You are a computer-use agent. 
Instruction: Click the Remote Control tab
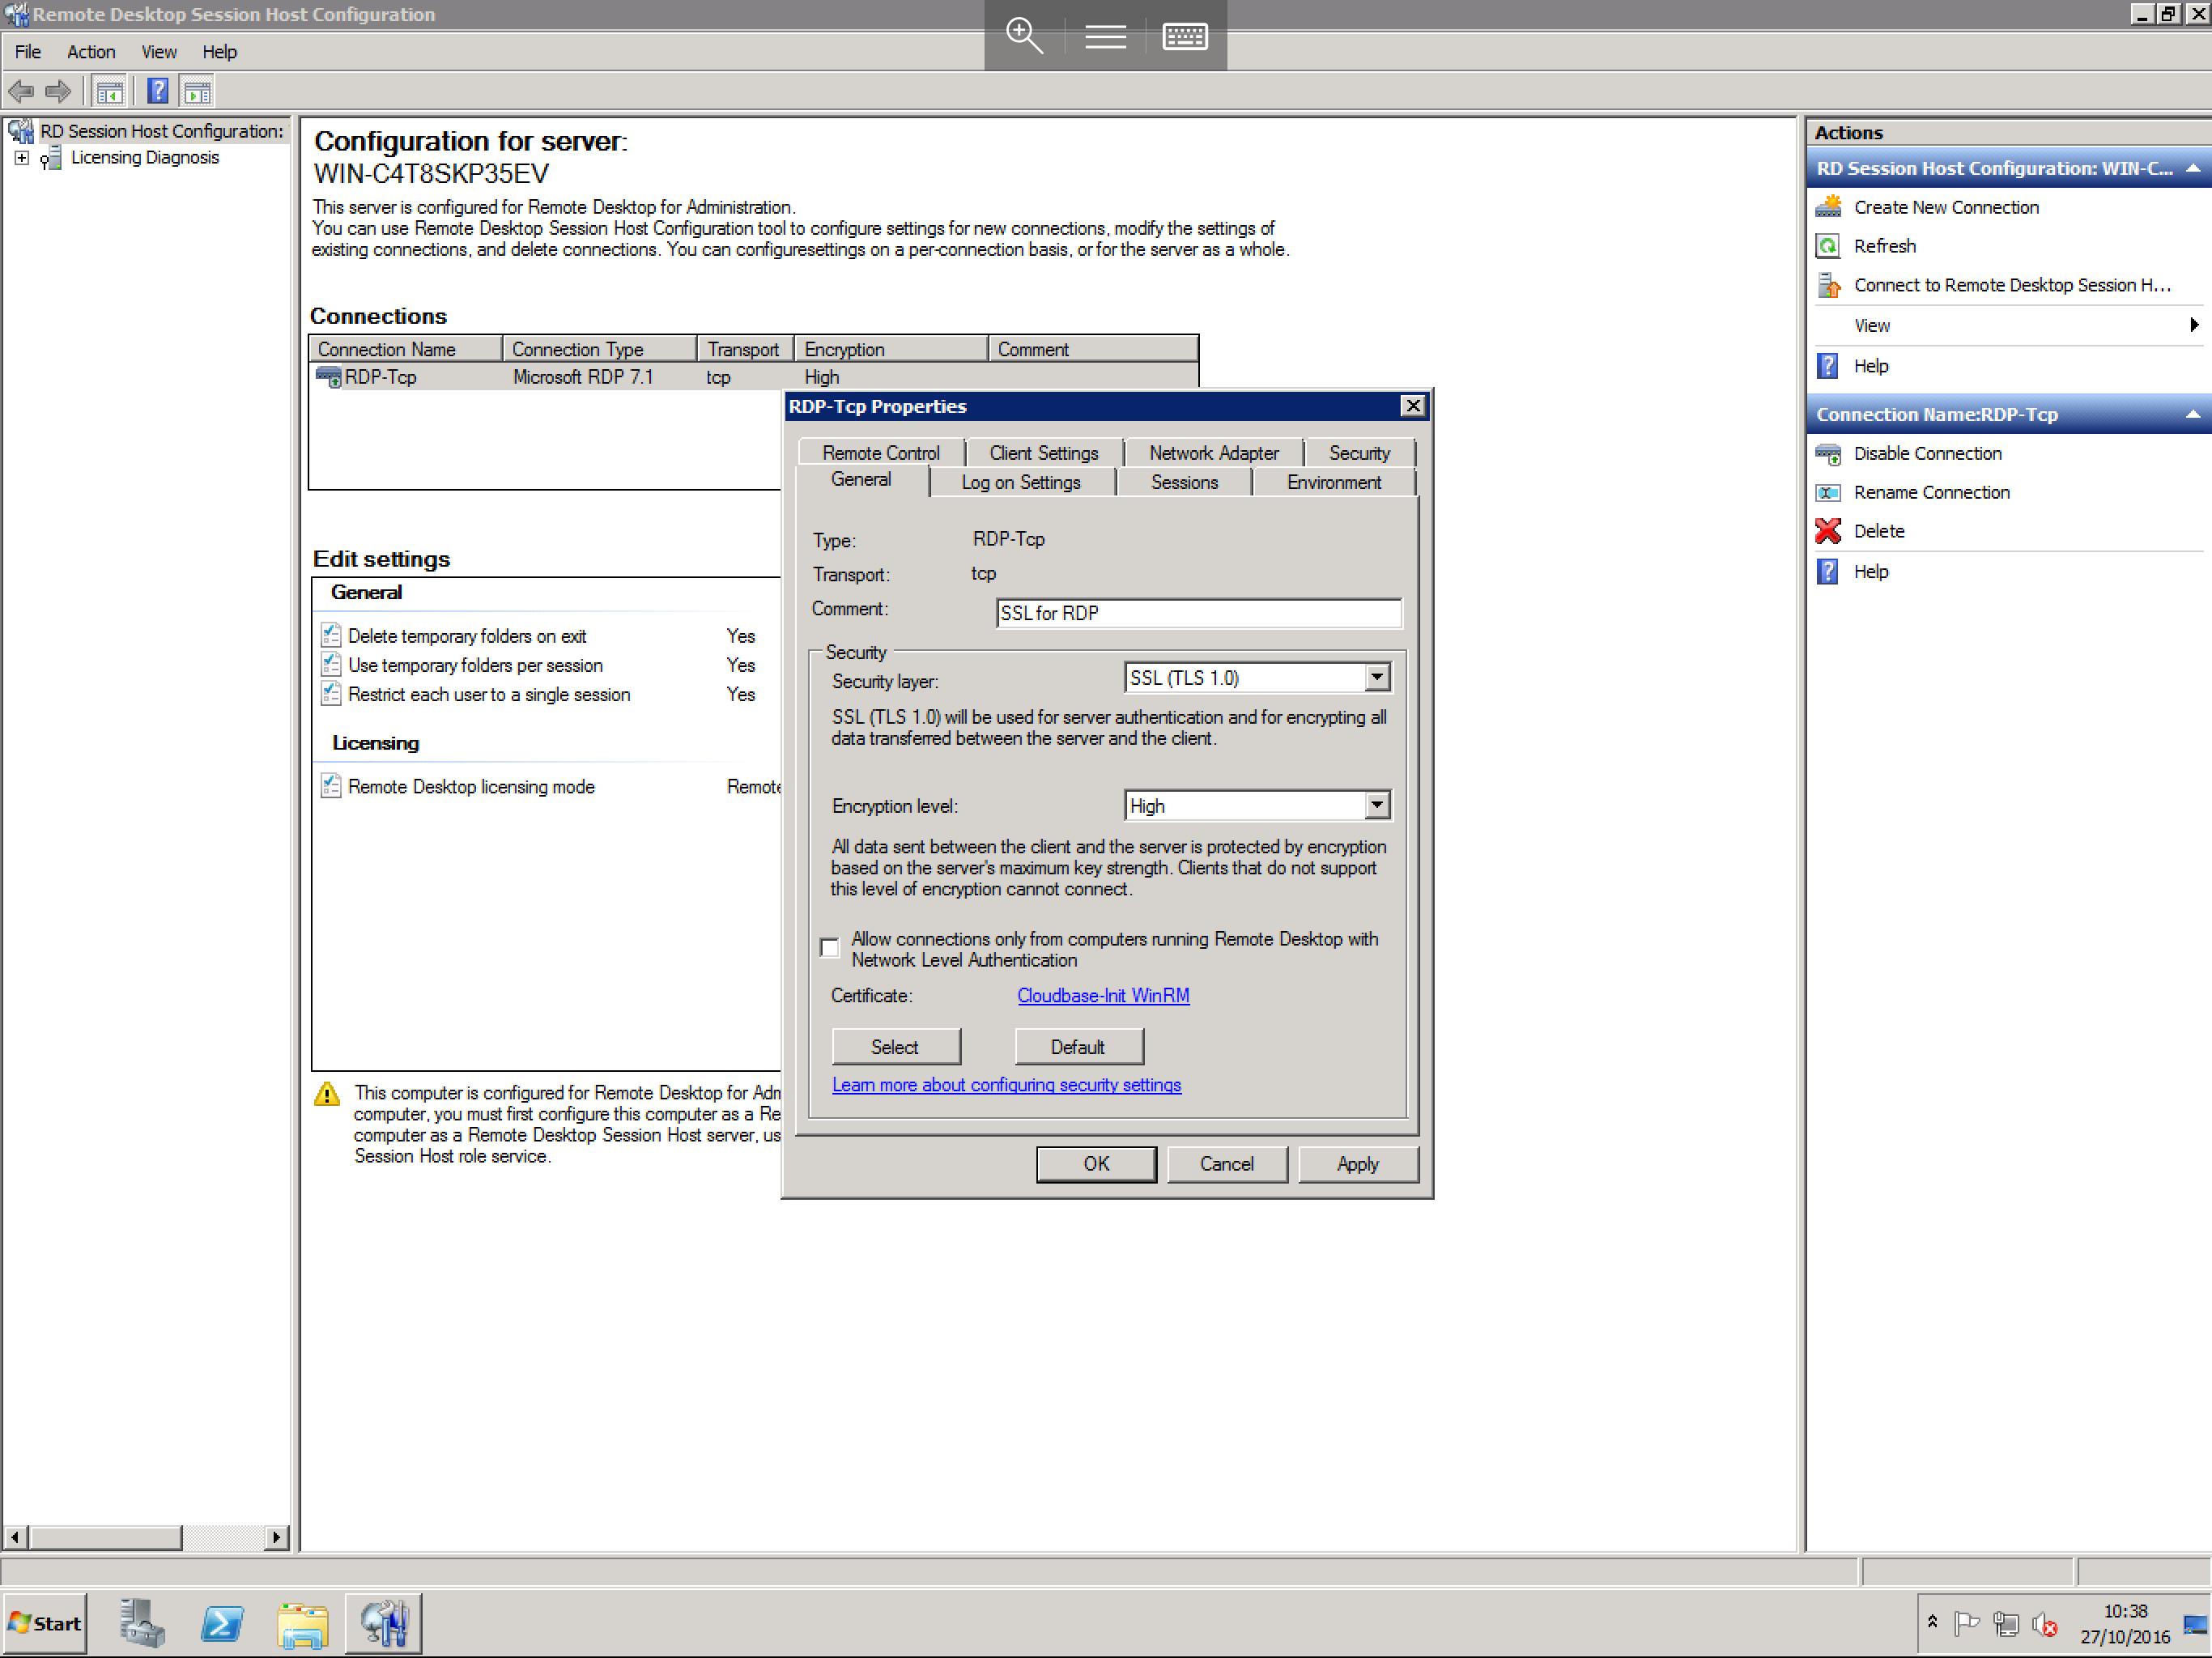[879, 451]
